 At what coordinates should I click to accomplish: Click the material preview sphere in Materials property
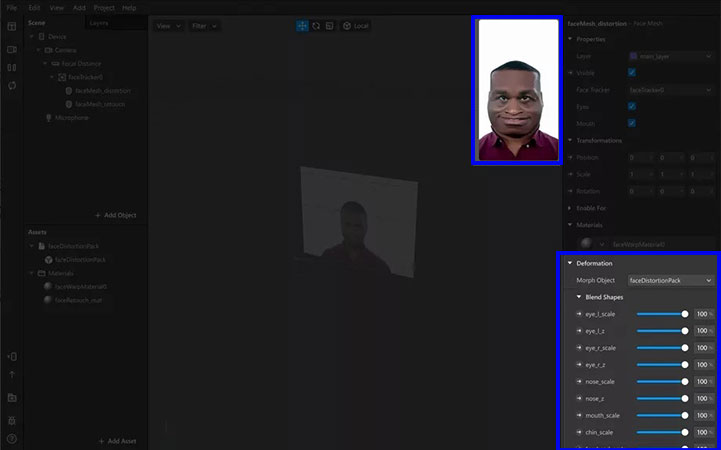pyautogui.click(x=586, y=244)
